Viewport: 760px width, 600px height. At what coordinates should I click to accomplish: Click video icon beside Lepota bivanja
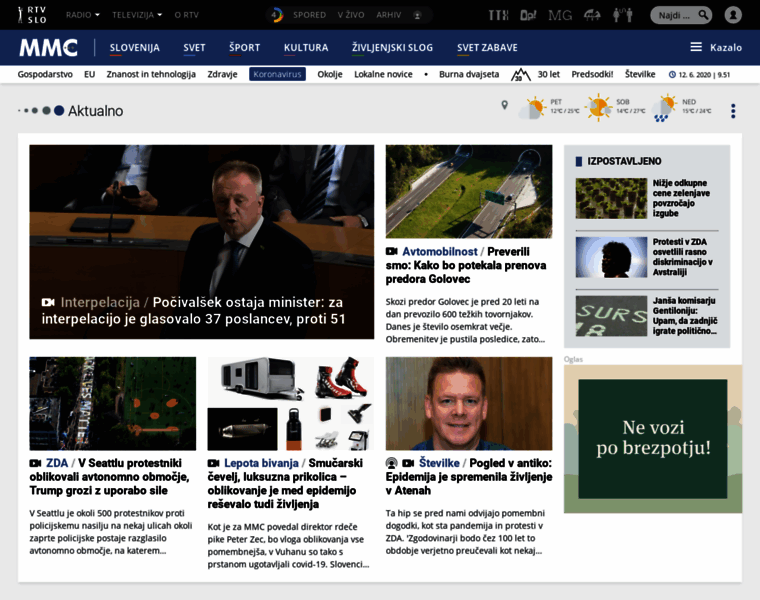tap(214, 463)
